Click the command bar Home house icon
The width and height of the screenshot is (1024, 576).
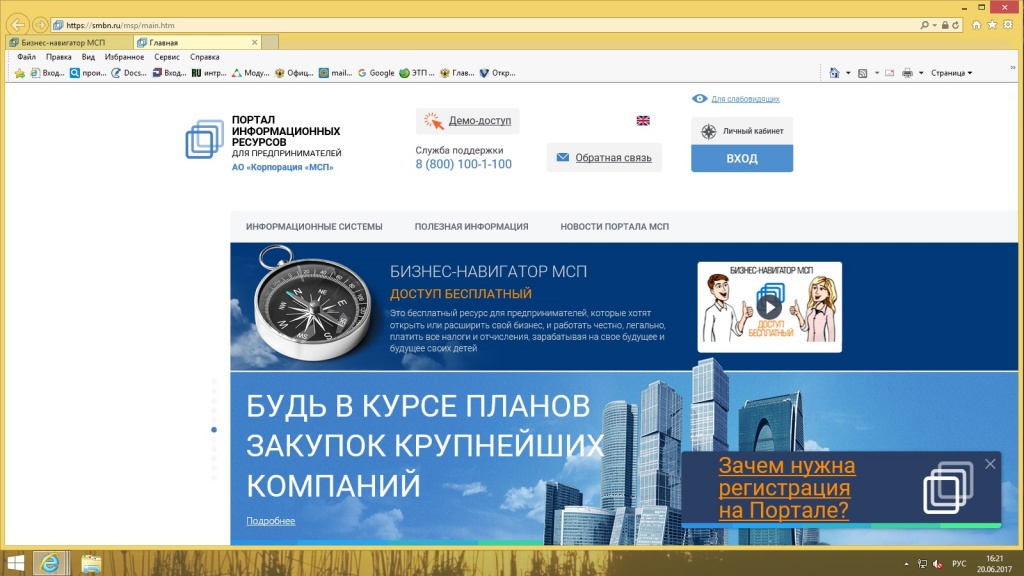834,73
